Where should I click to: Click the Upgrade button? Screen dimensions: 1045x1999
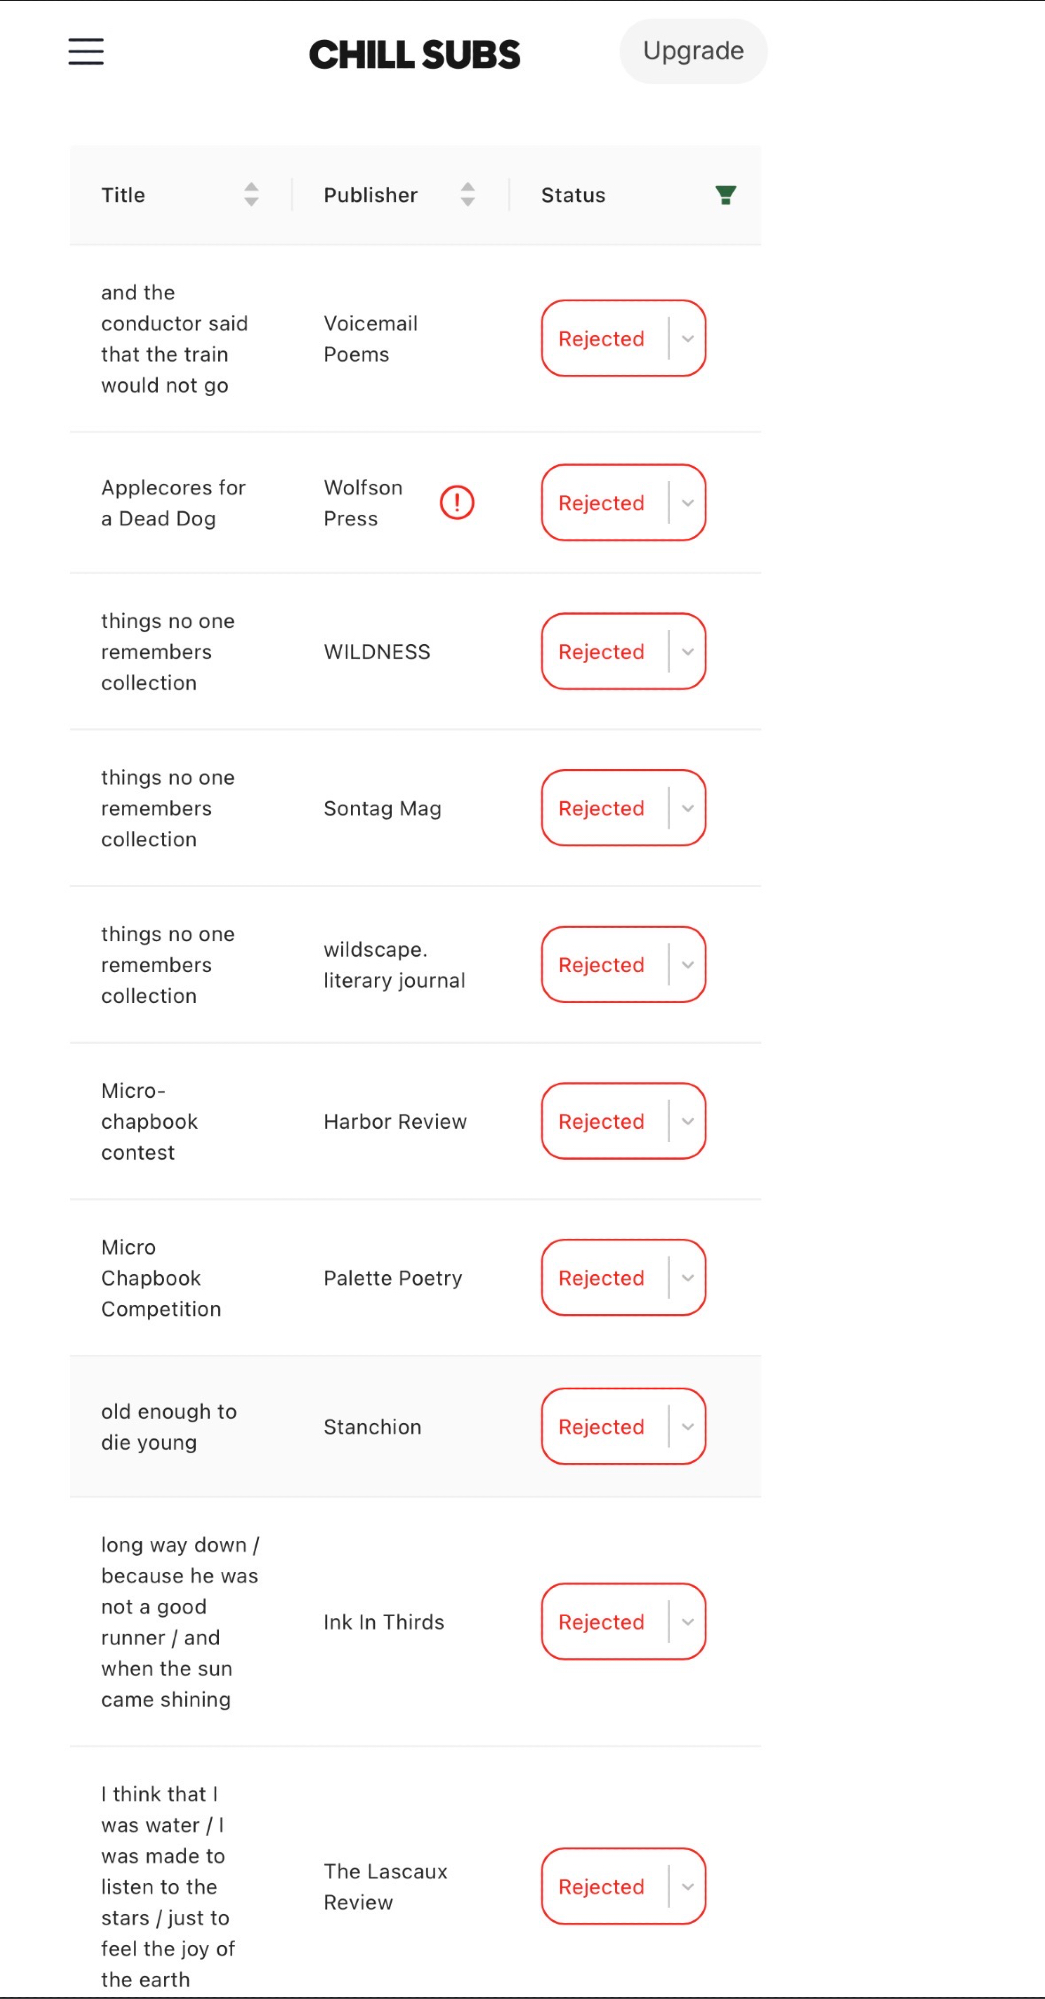tap(693, 51)
